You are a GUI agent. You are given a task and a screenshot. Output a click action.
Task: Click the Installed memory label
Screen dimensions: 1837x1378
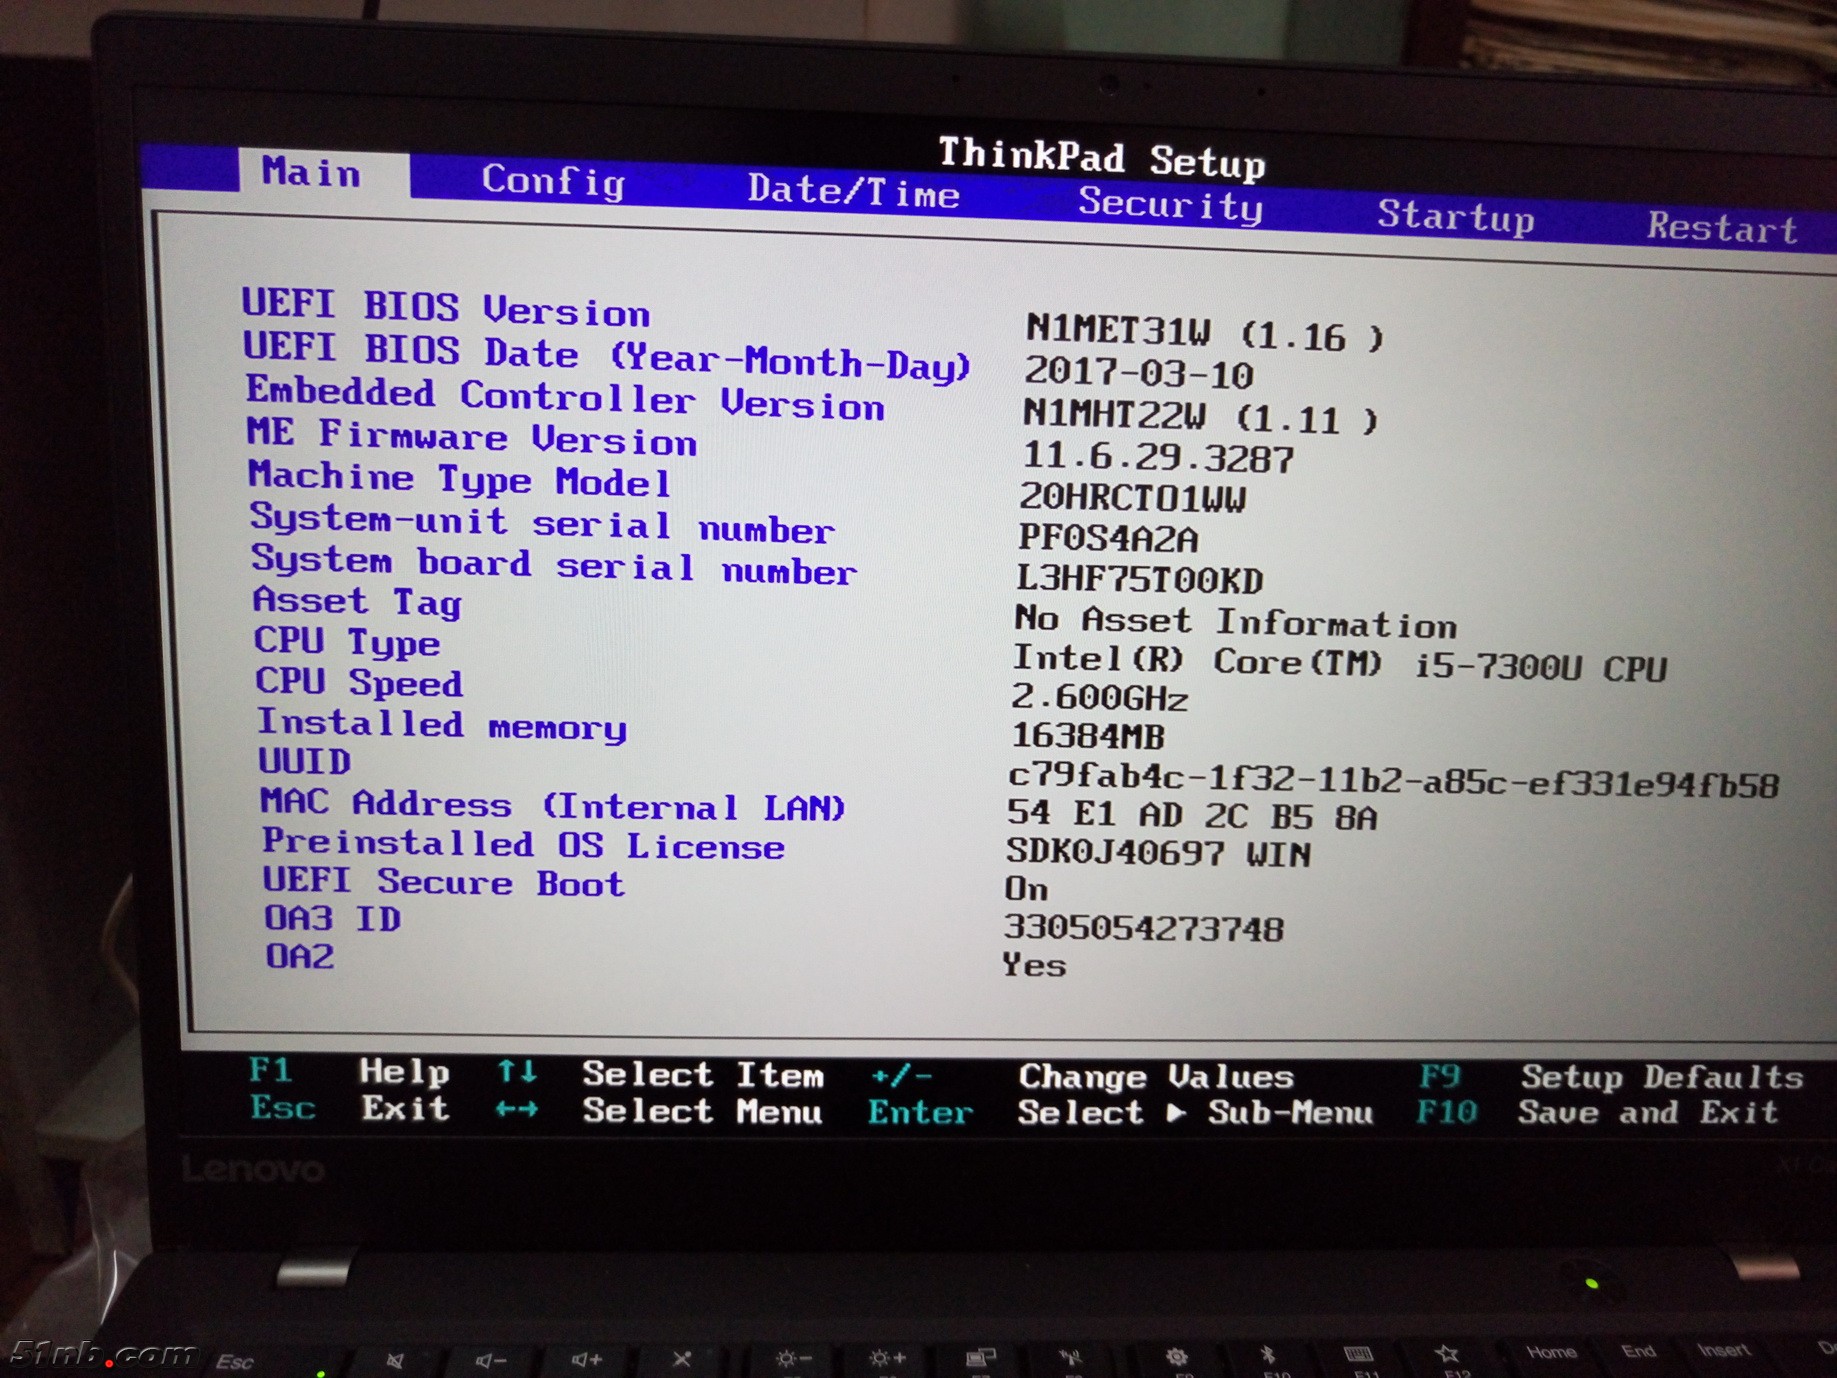[x=442, y=725]
